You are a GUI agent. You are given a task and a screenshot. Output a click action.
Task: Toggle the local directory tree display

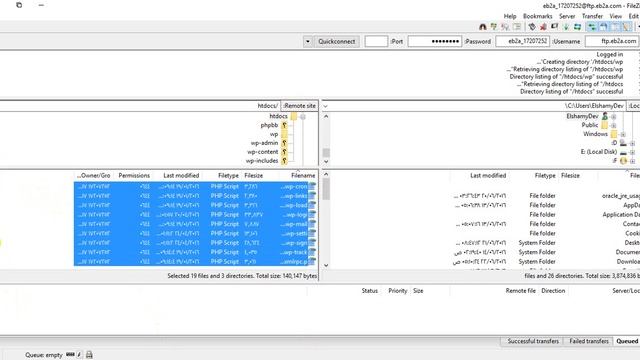pos(615,27)
